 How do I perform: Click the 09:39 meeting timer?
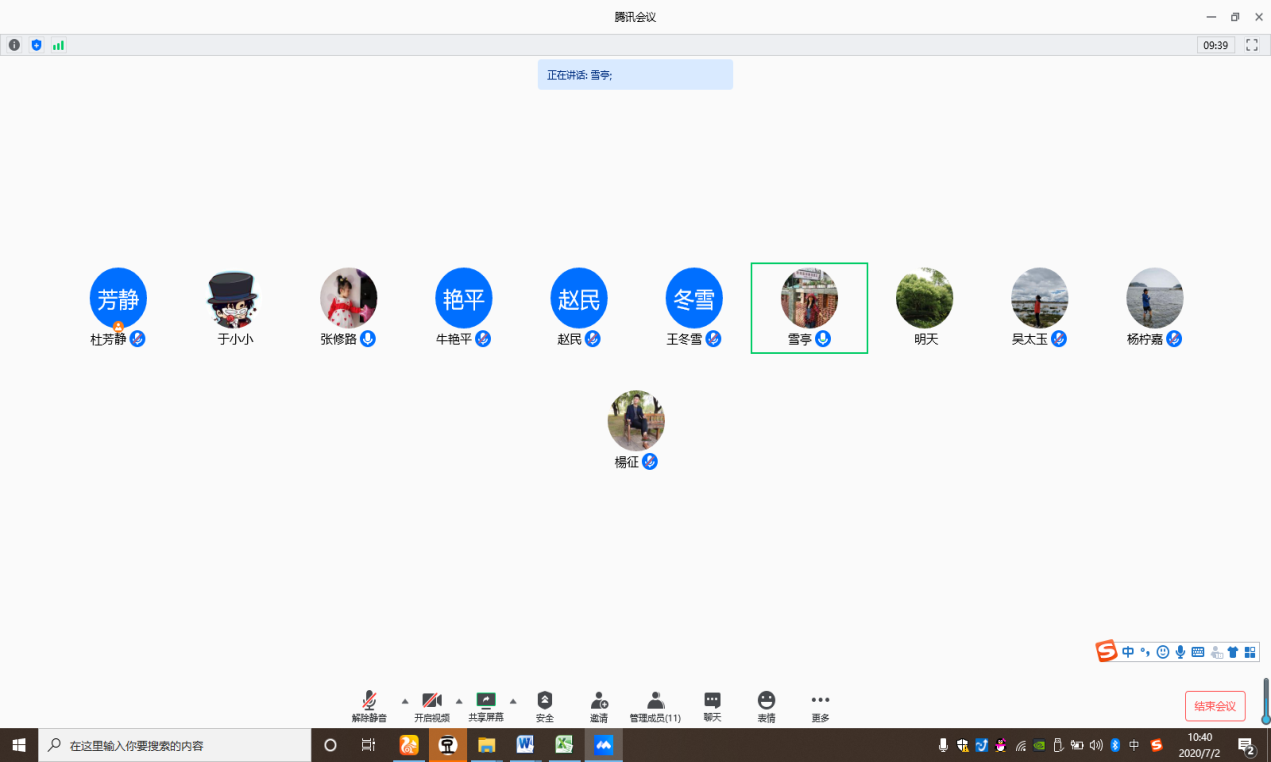click(1216, 45)
